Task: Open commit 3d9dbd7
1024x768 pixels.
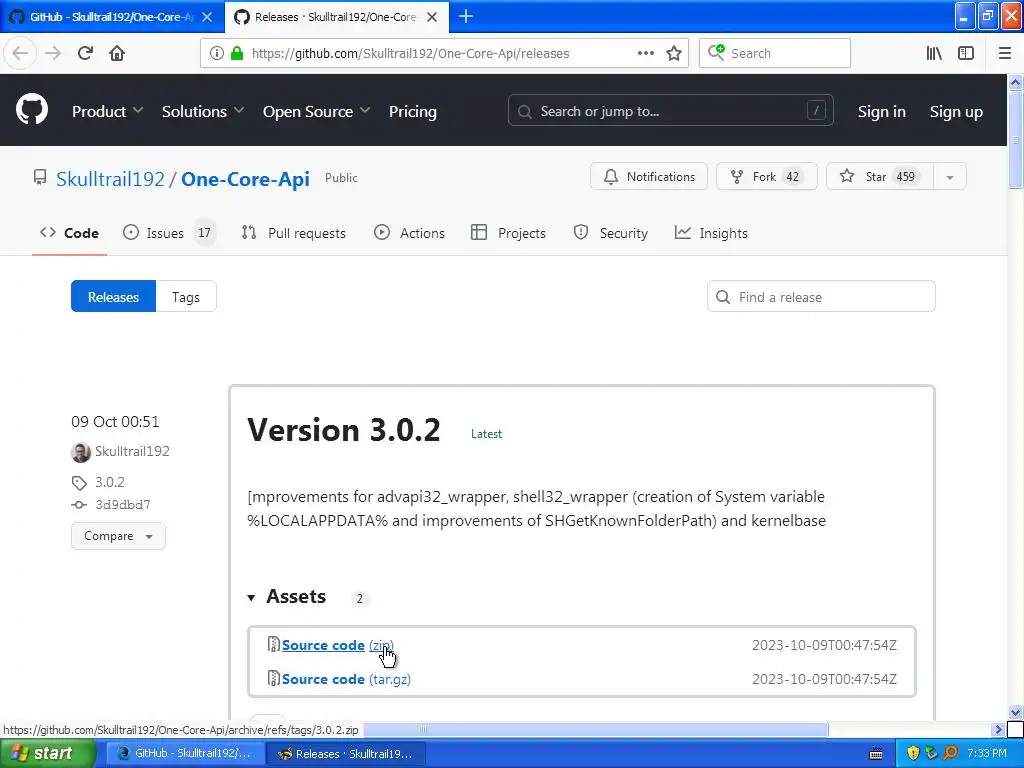Action: [123, 504]
